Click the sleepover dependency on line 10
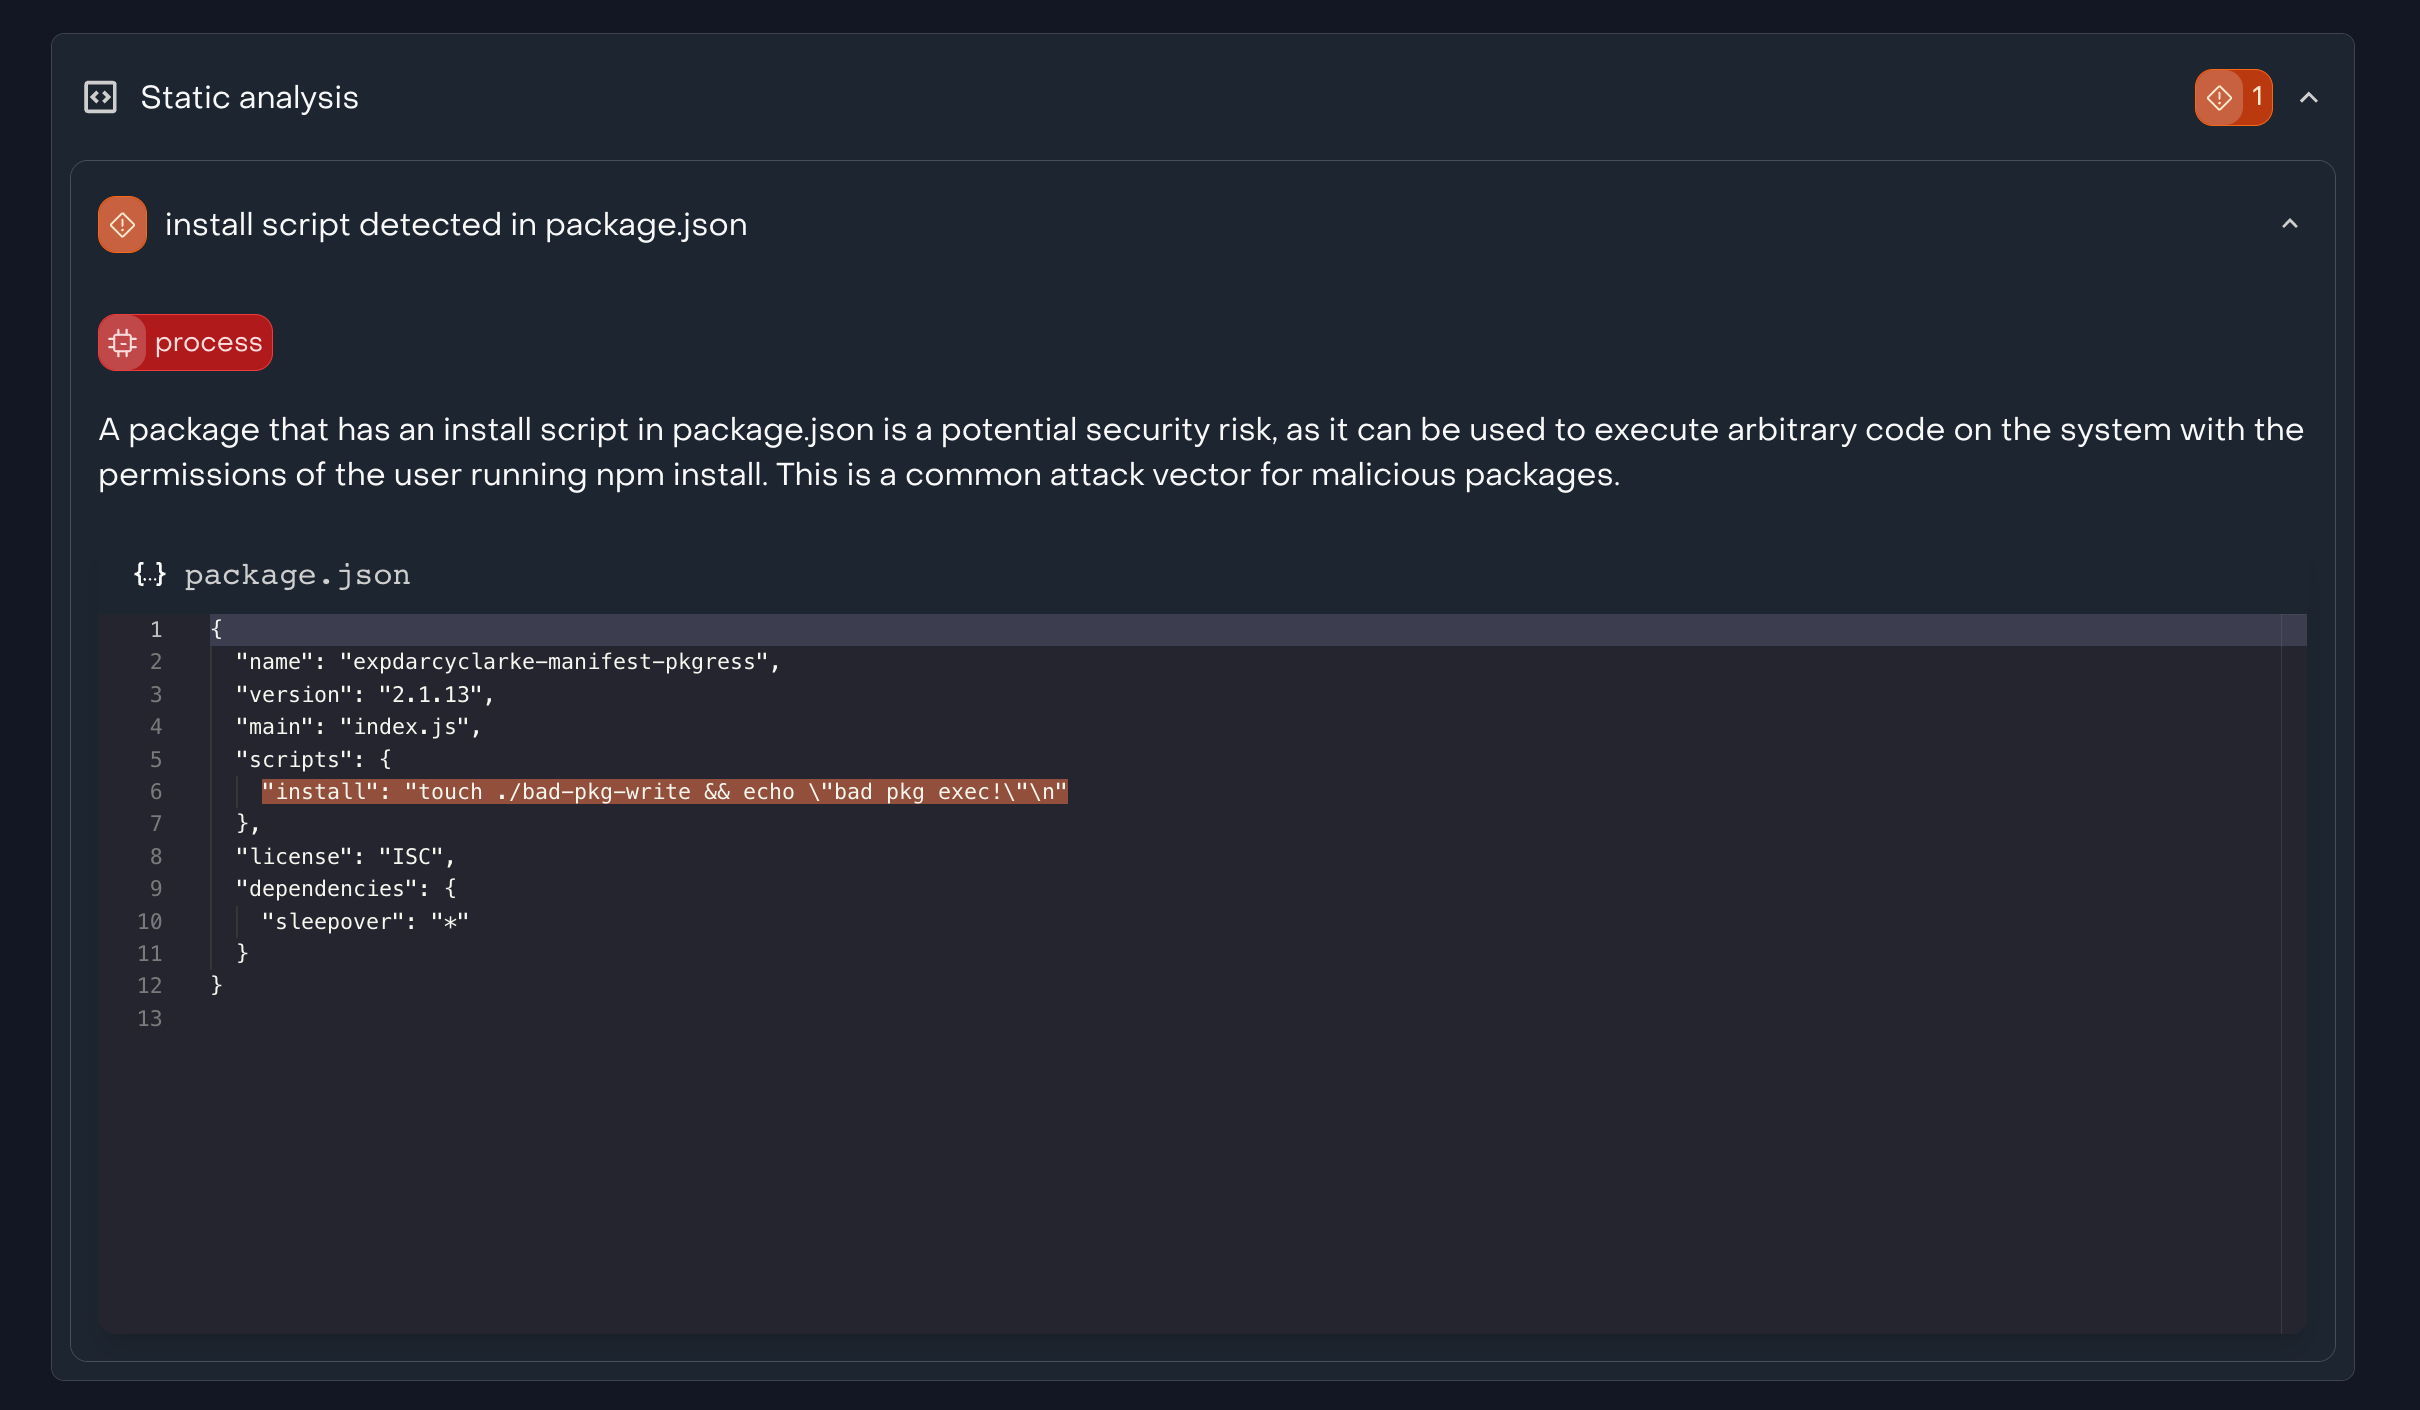 tap(333, 921)
